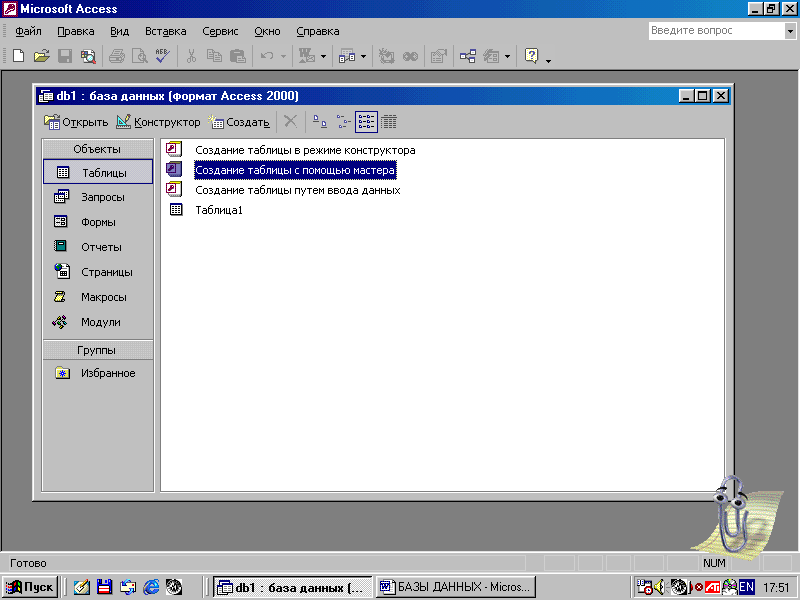Click the Объекты header bar
Screen dimensions: 800x600
(98, 149)
